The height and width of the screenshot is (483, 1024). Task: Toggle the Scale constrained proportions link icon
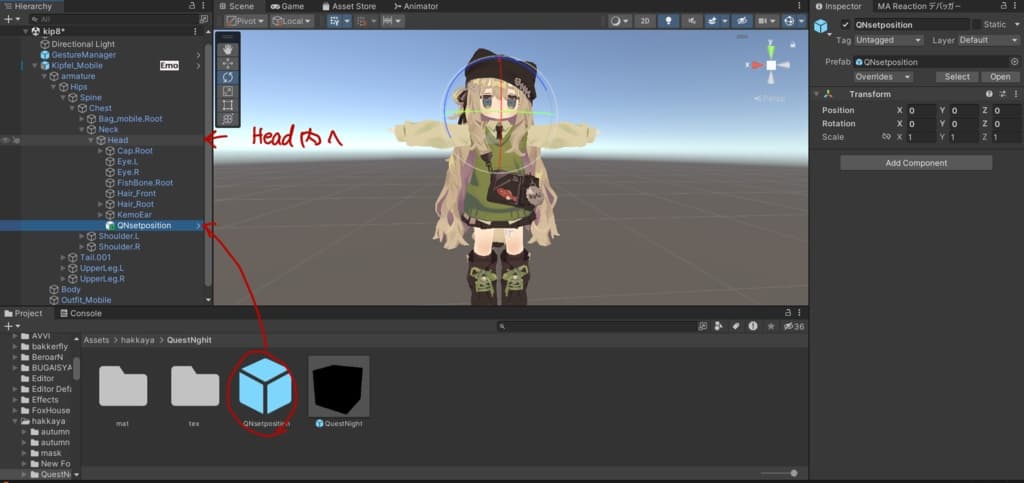pos(886,137)
